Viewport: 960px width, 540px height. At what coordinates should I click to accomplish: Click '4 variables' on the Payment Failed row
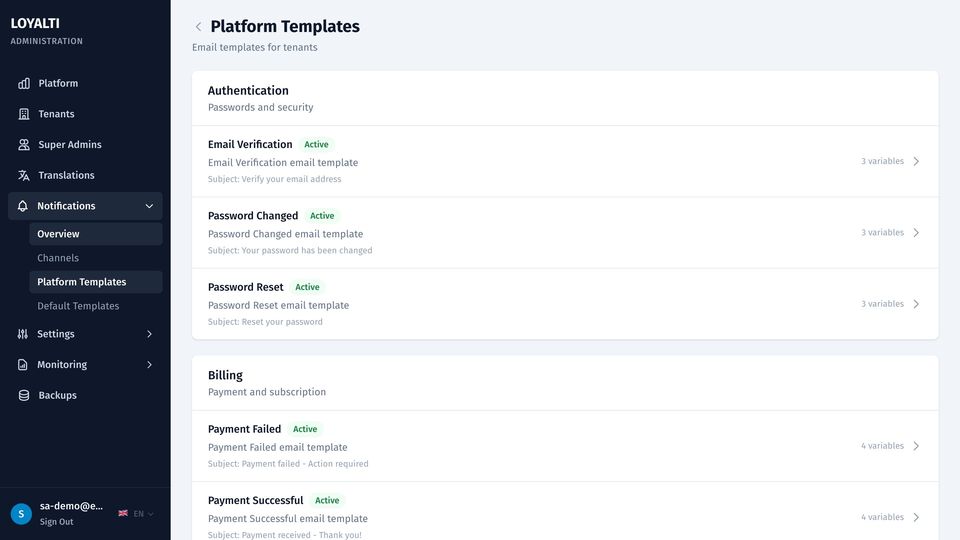point(882,446)
